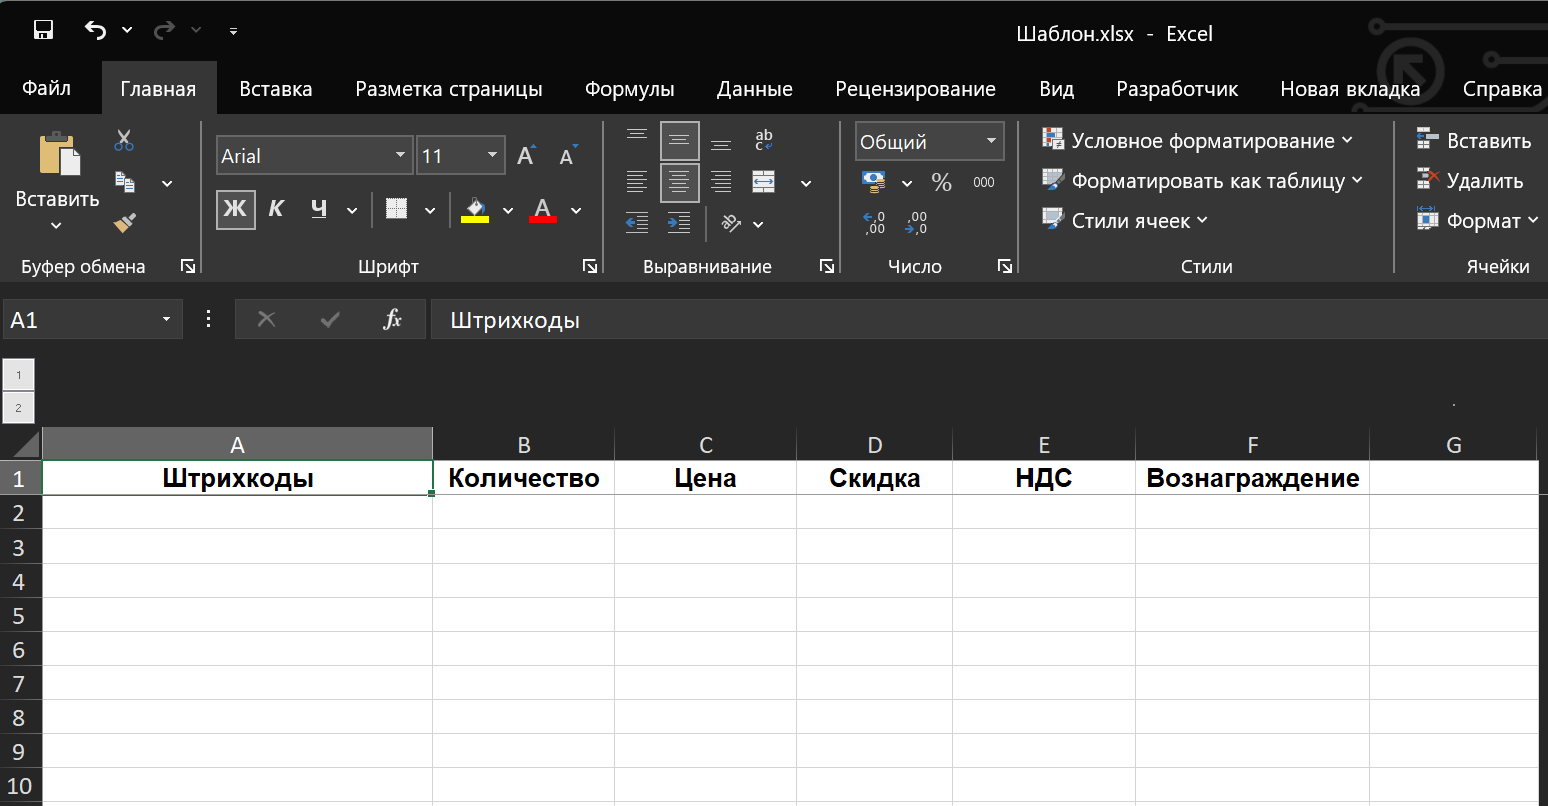Switch to the Рецензирование tab
Screen dimensions: 1548x806
tap(916, 89)
